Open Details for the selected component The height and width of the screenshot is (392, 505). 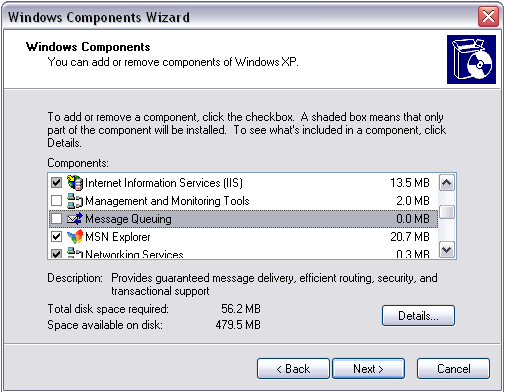click(x=418, y=315)
